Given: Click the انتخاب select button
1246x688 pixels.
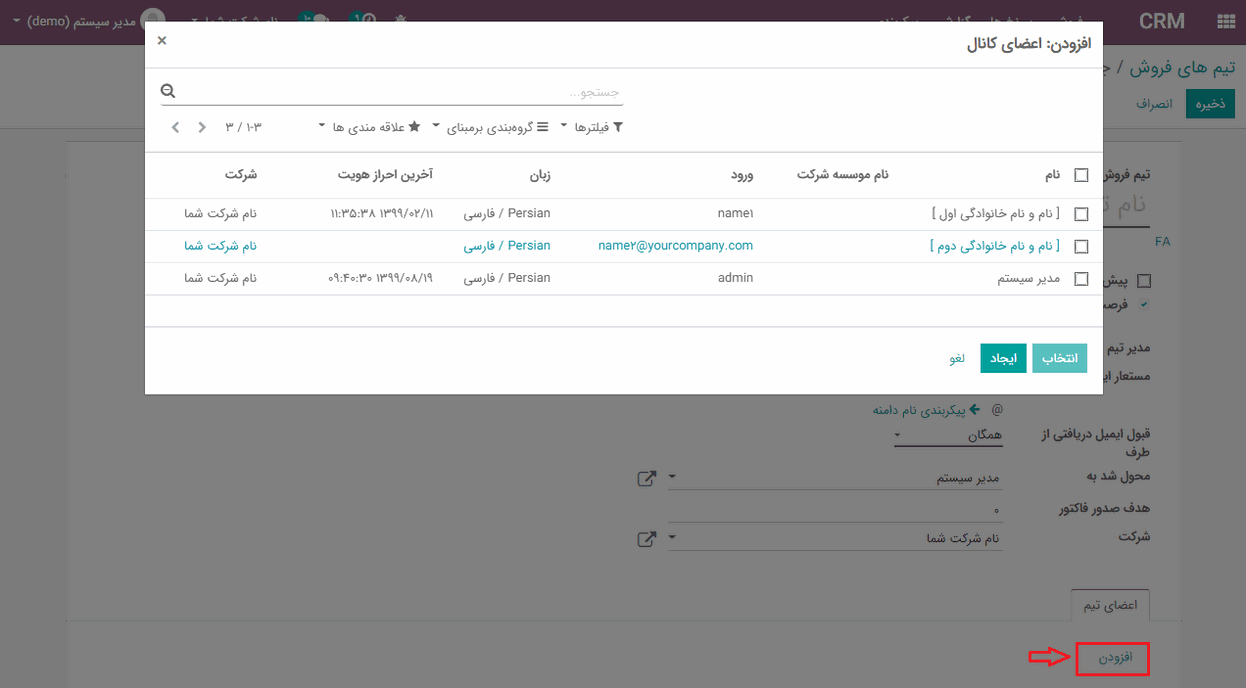Looking at the screenshot, I should pyautogui.click(x=1059, y=358).
